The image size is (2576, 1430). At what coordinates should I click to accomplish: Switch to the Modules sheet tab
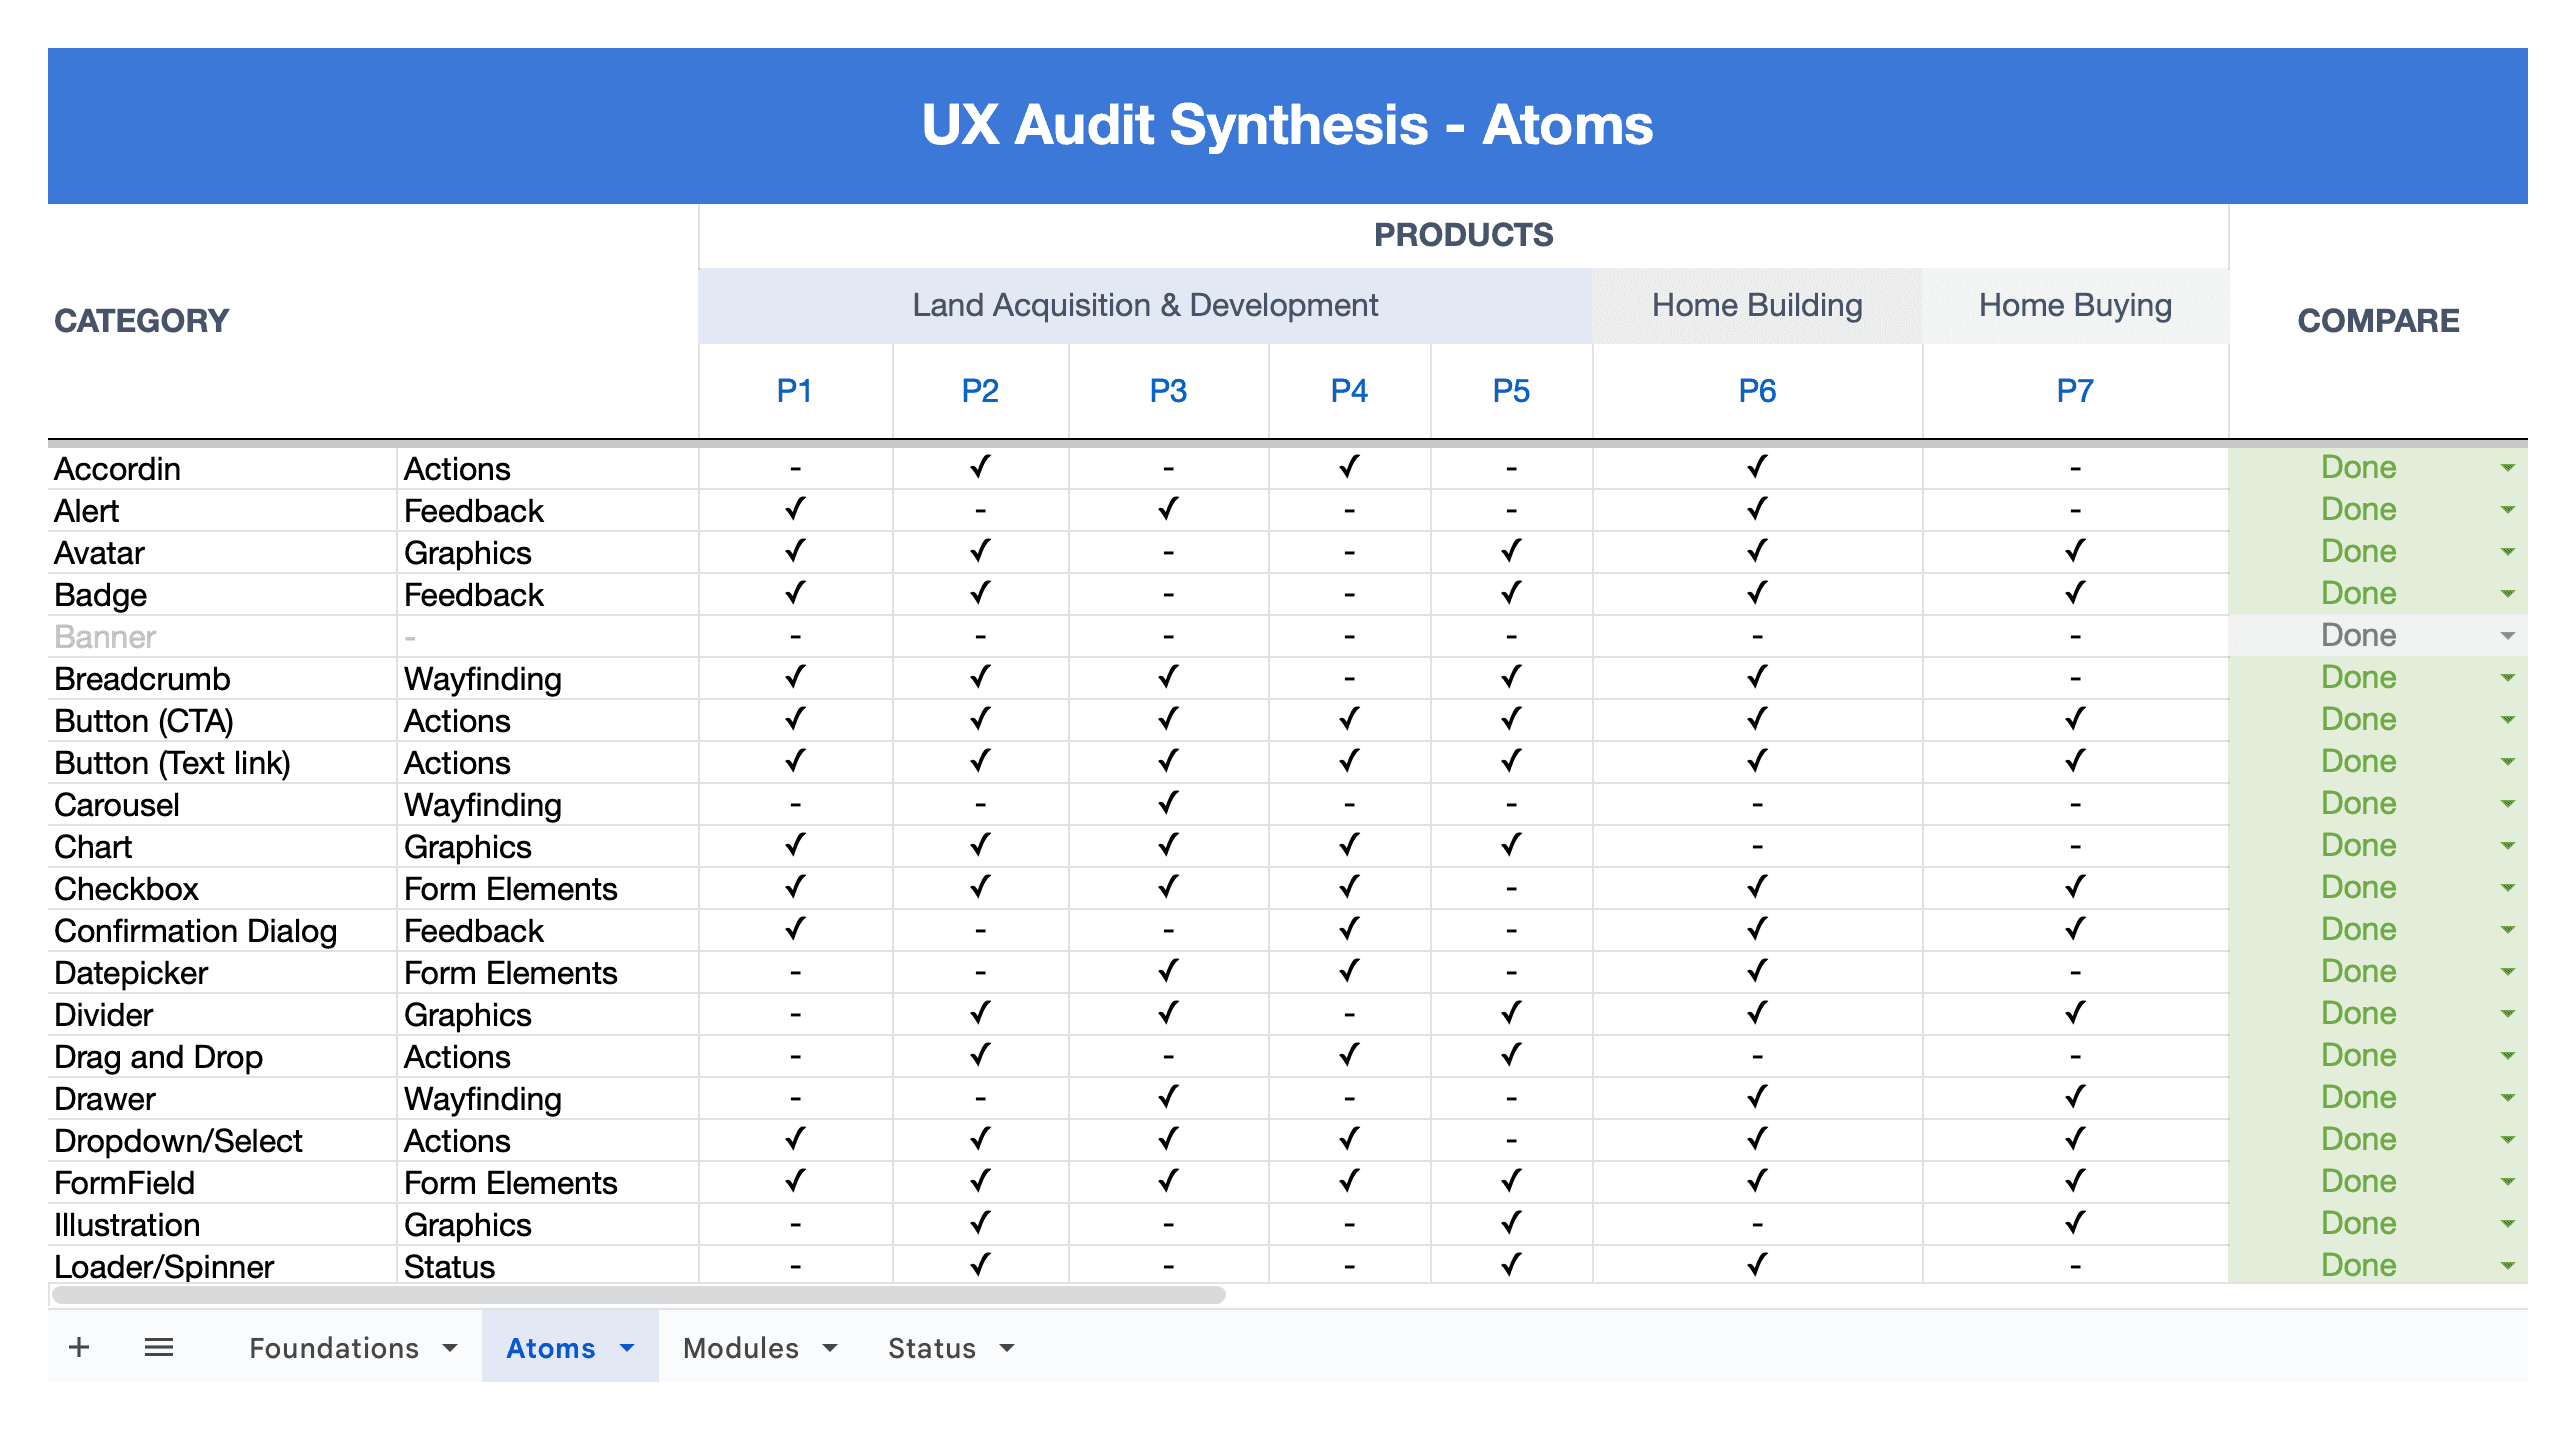point(740,1348)
